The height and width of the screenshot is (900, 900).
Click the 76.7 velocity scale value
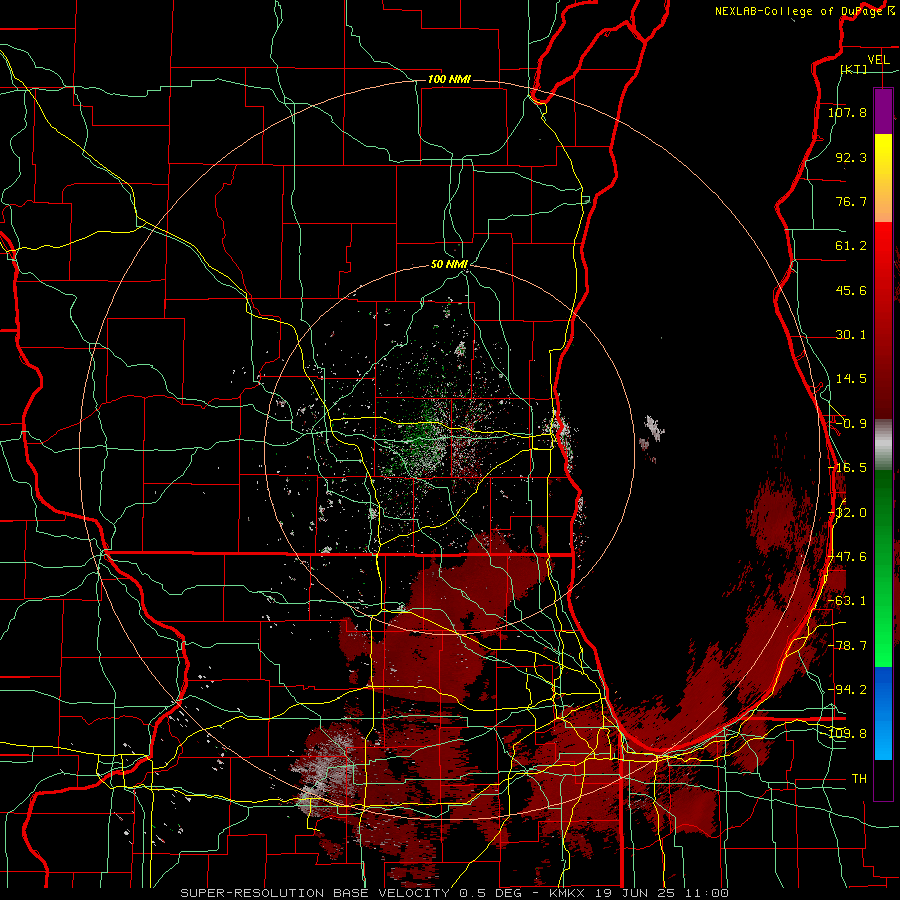[851, 201]
